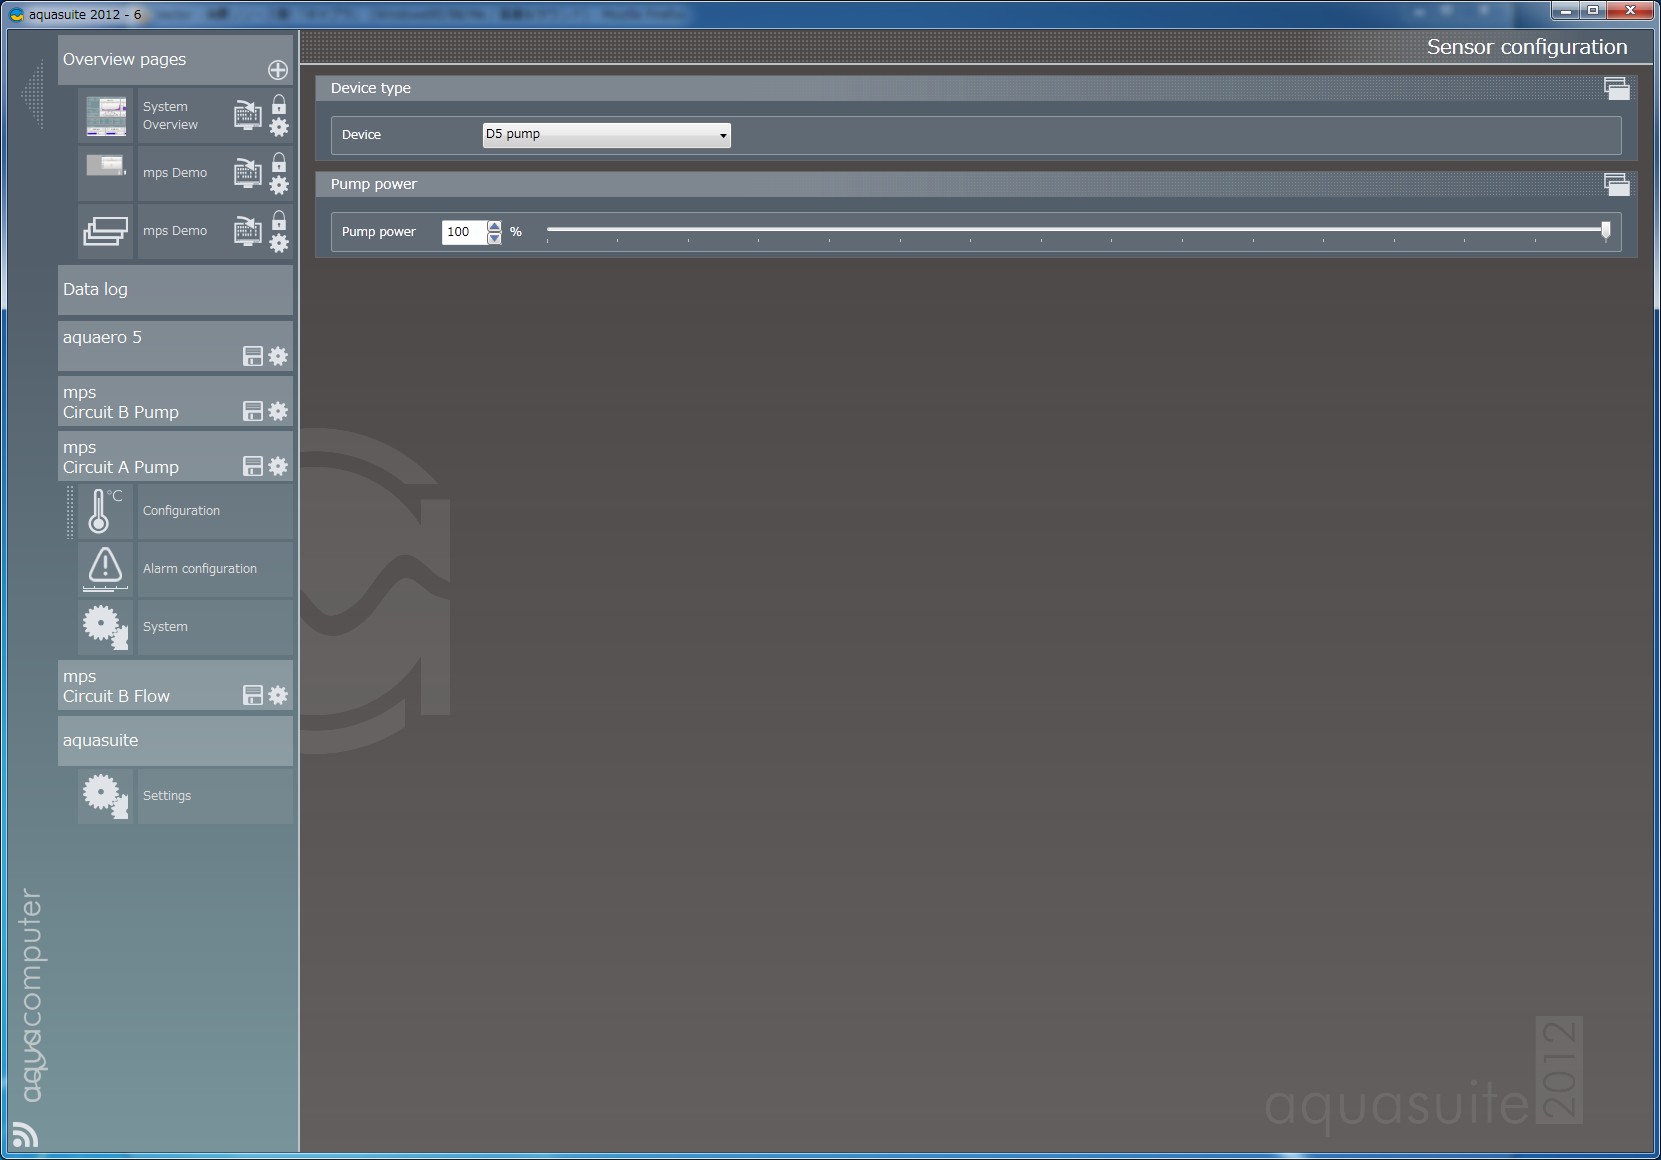The width and height of the screenshot is (1661, 1160).
Task: Open the Circuit B Flow gear settings
Action: point(278,695)
